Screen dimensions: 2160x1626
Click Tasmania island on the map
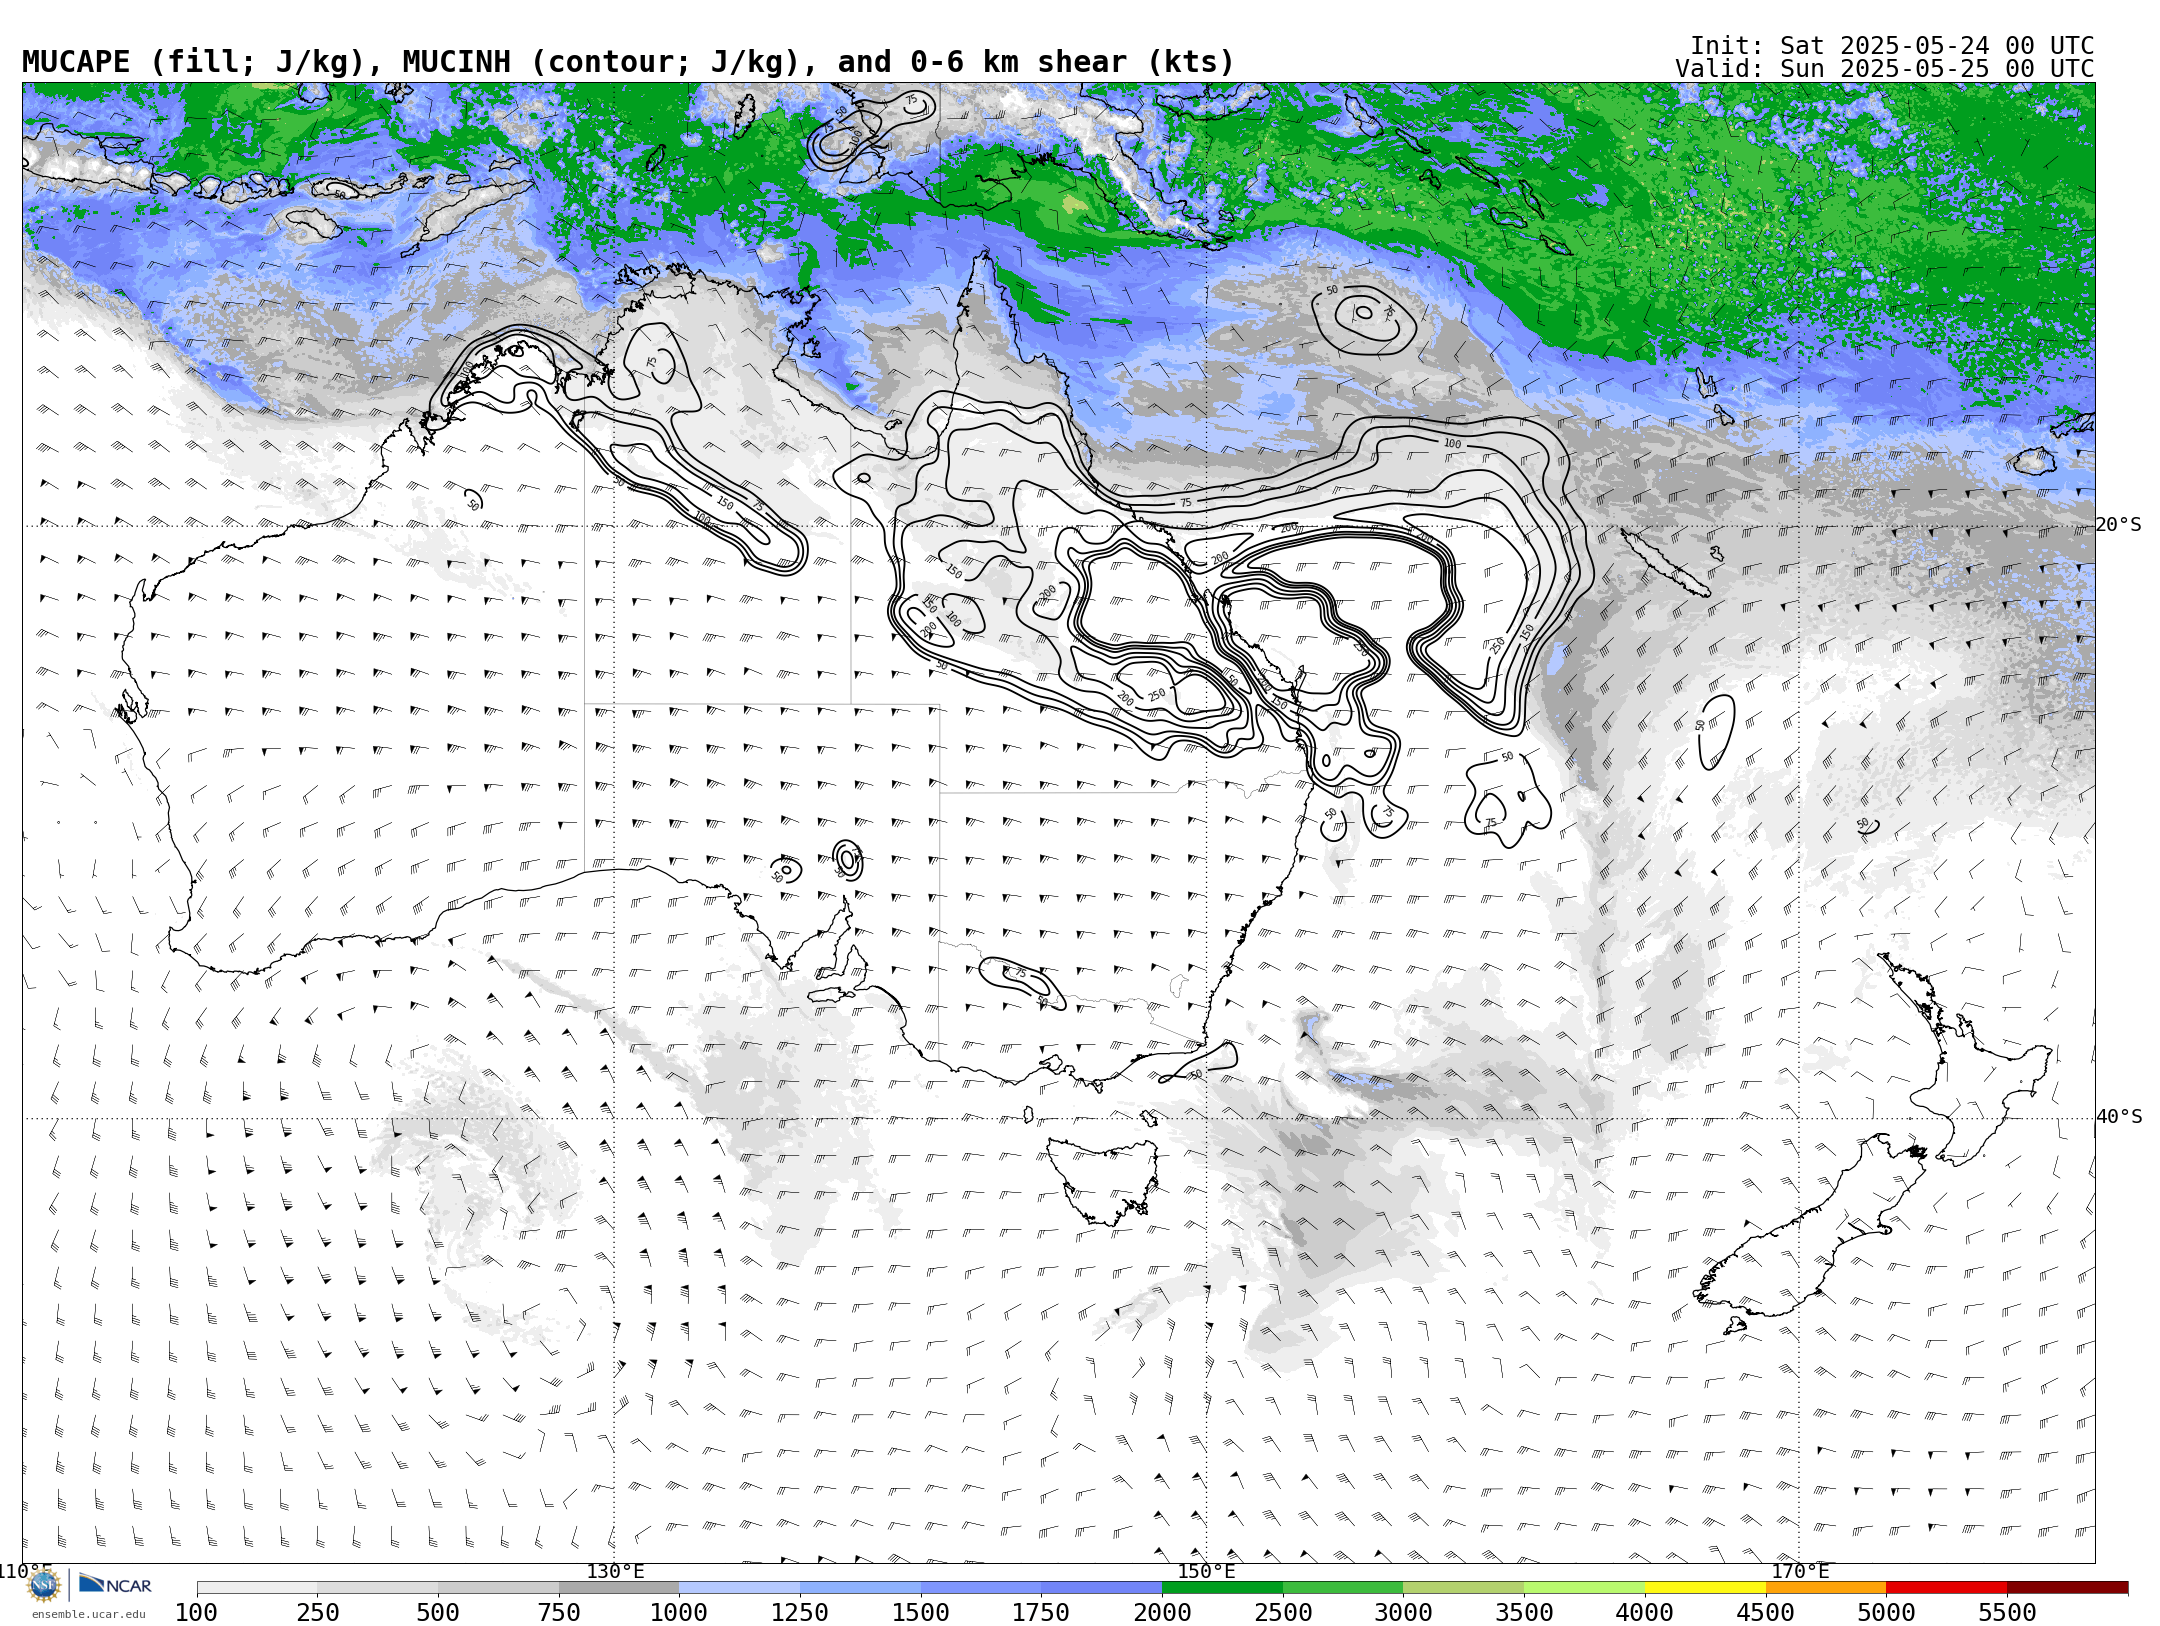(x=1105, y=1180)
